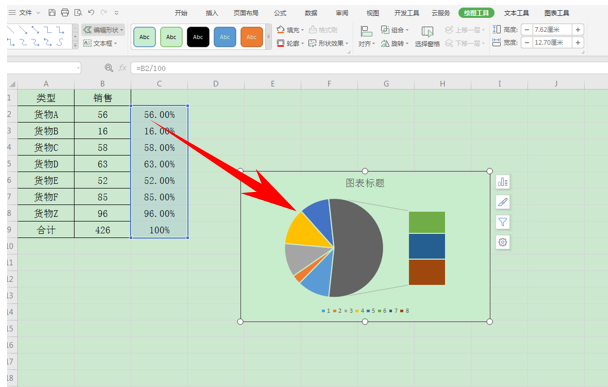Screen dimensions: 608x387
Task: Switch to the 云服务 tab
Action: point(441,13)
